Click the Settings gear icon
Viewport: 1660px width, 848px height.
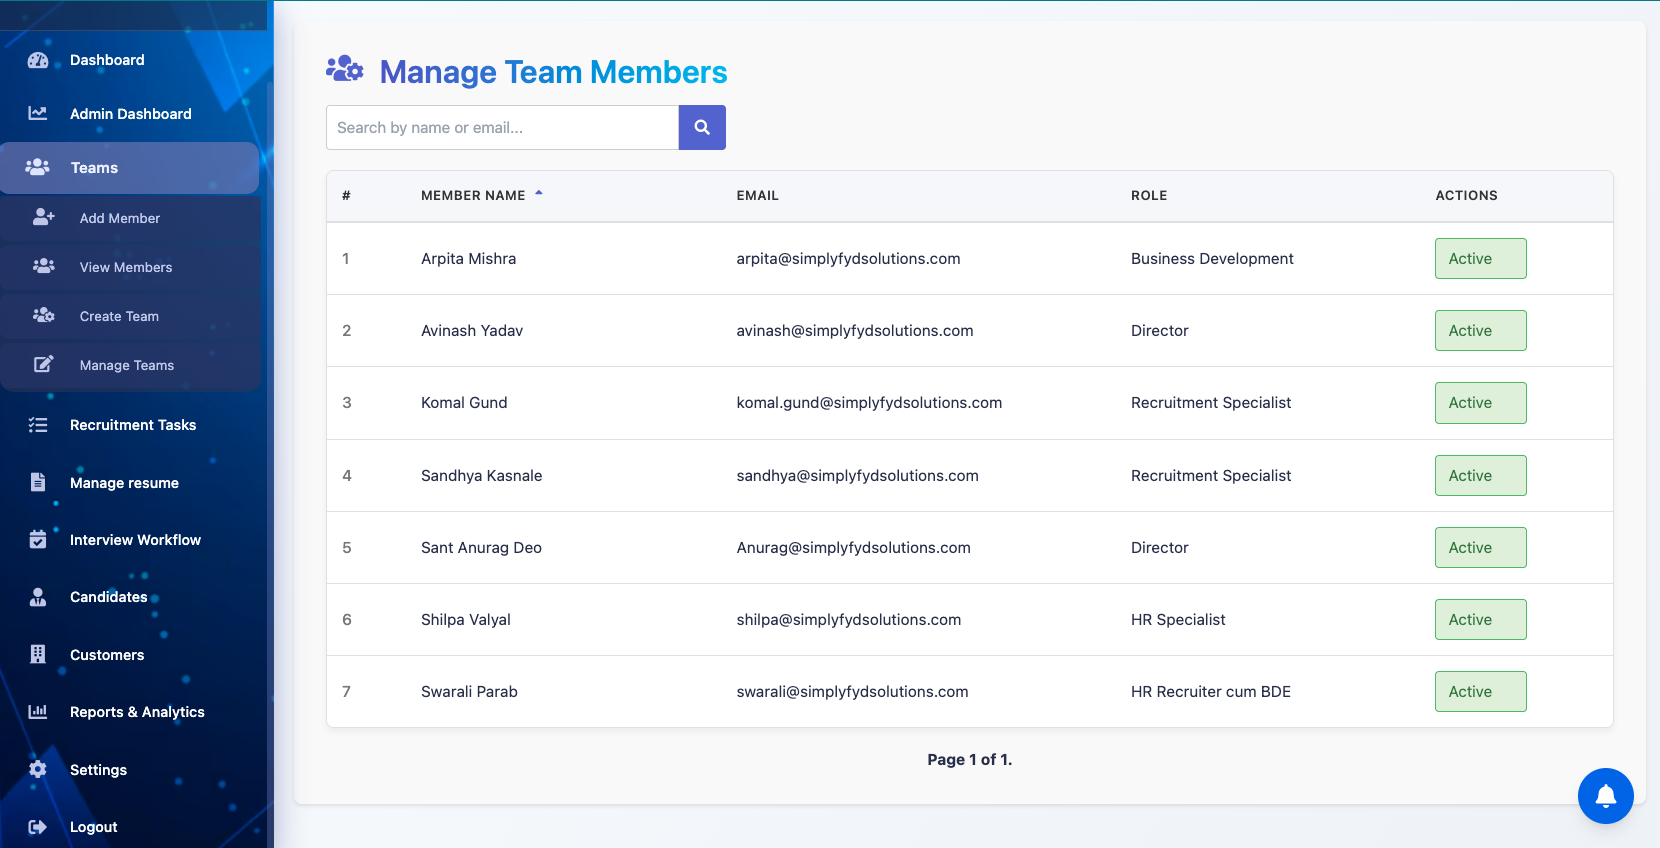[38, 770]
